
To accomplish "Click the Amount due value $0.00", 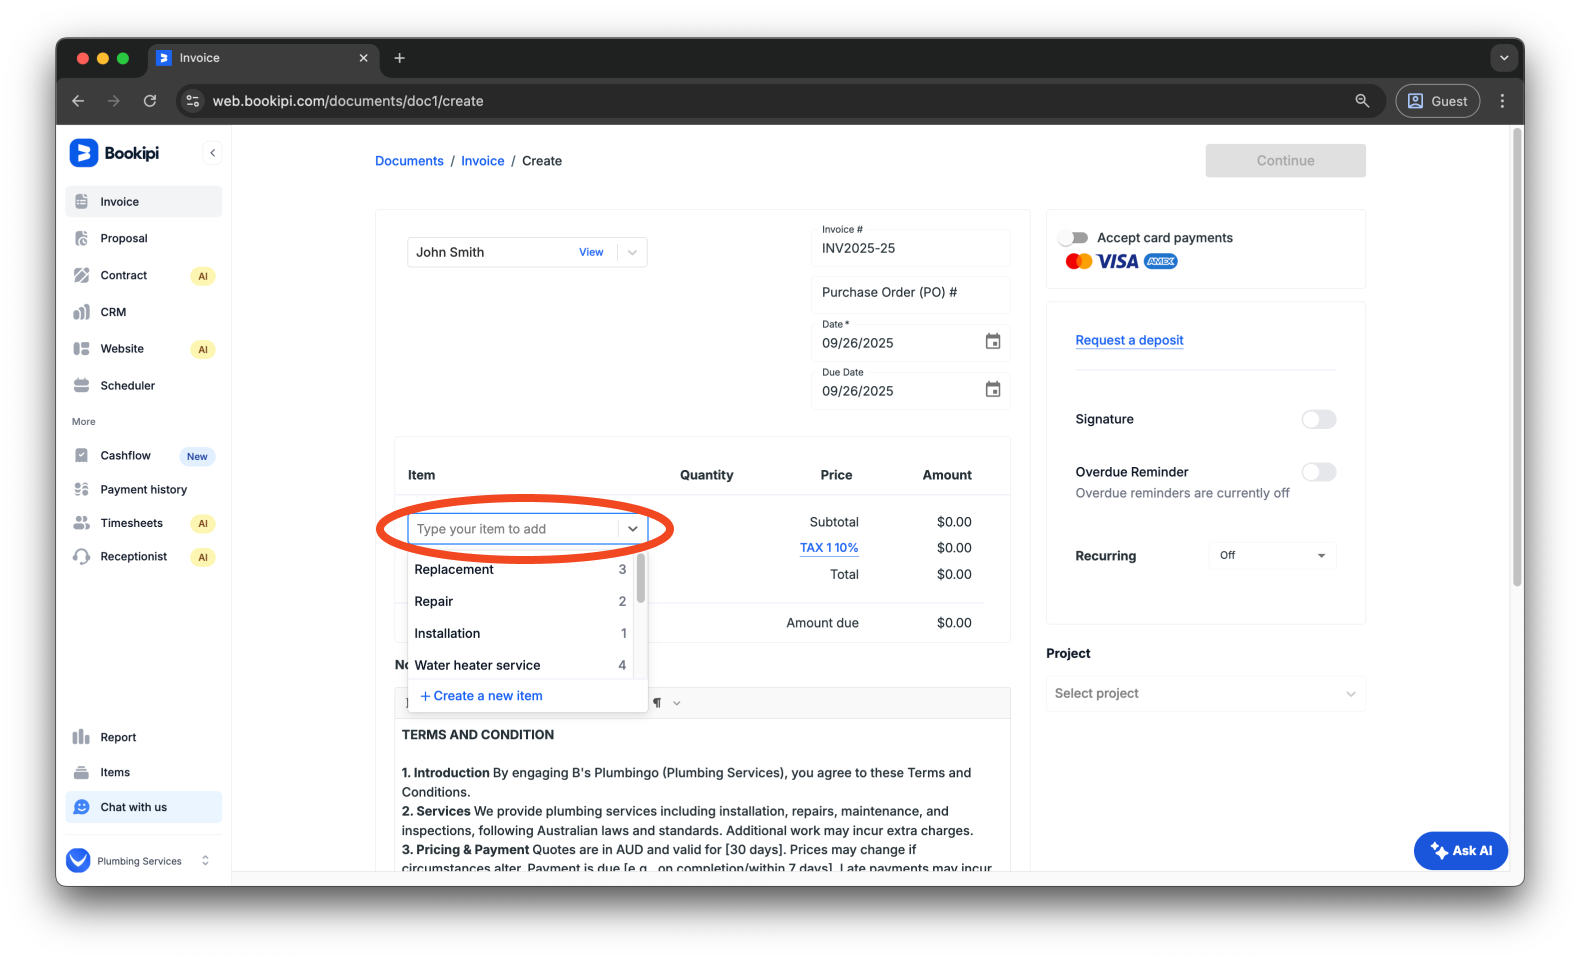I will tap(954, 623).
